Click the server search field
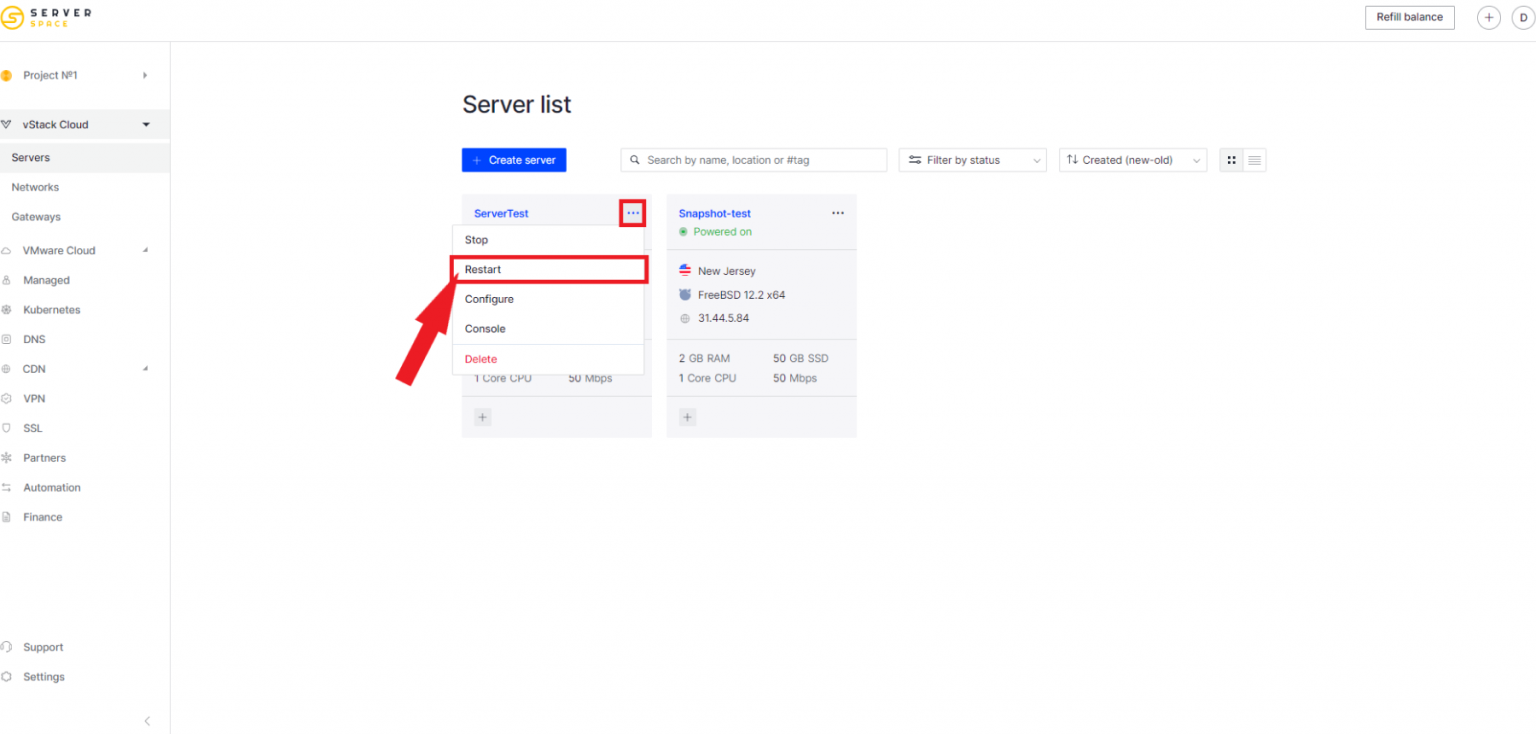 point(753,159)
